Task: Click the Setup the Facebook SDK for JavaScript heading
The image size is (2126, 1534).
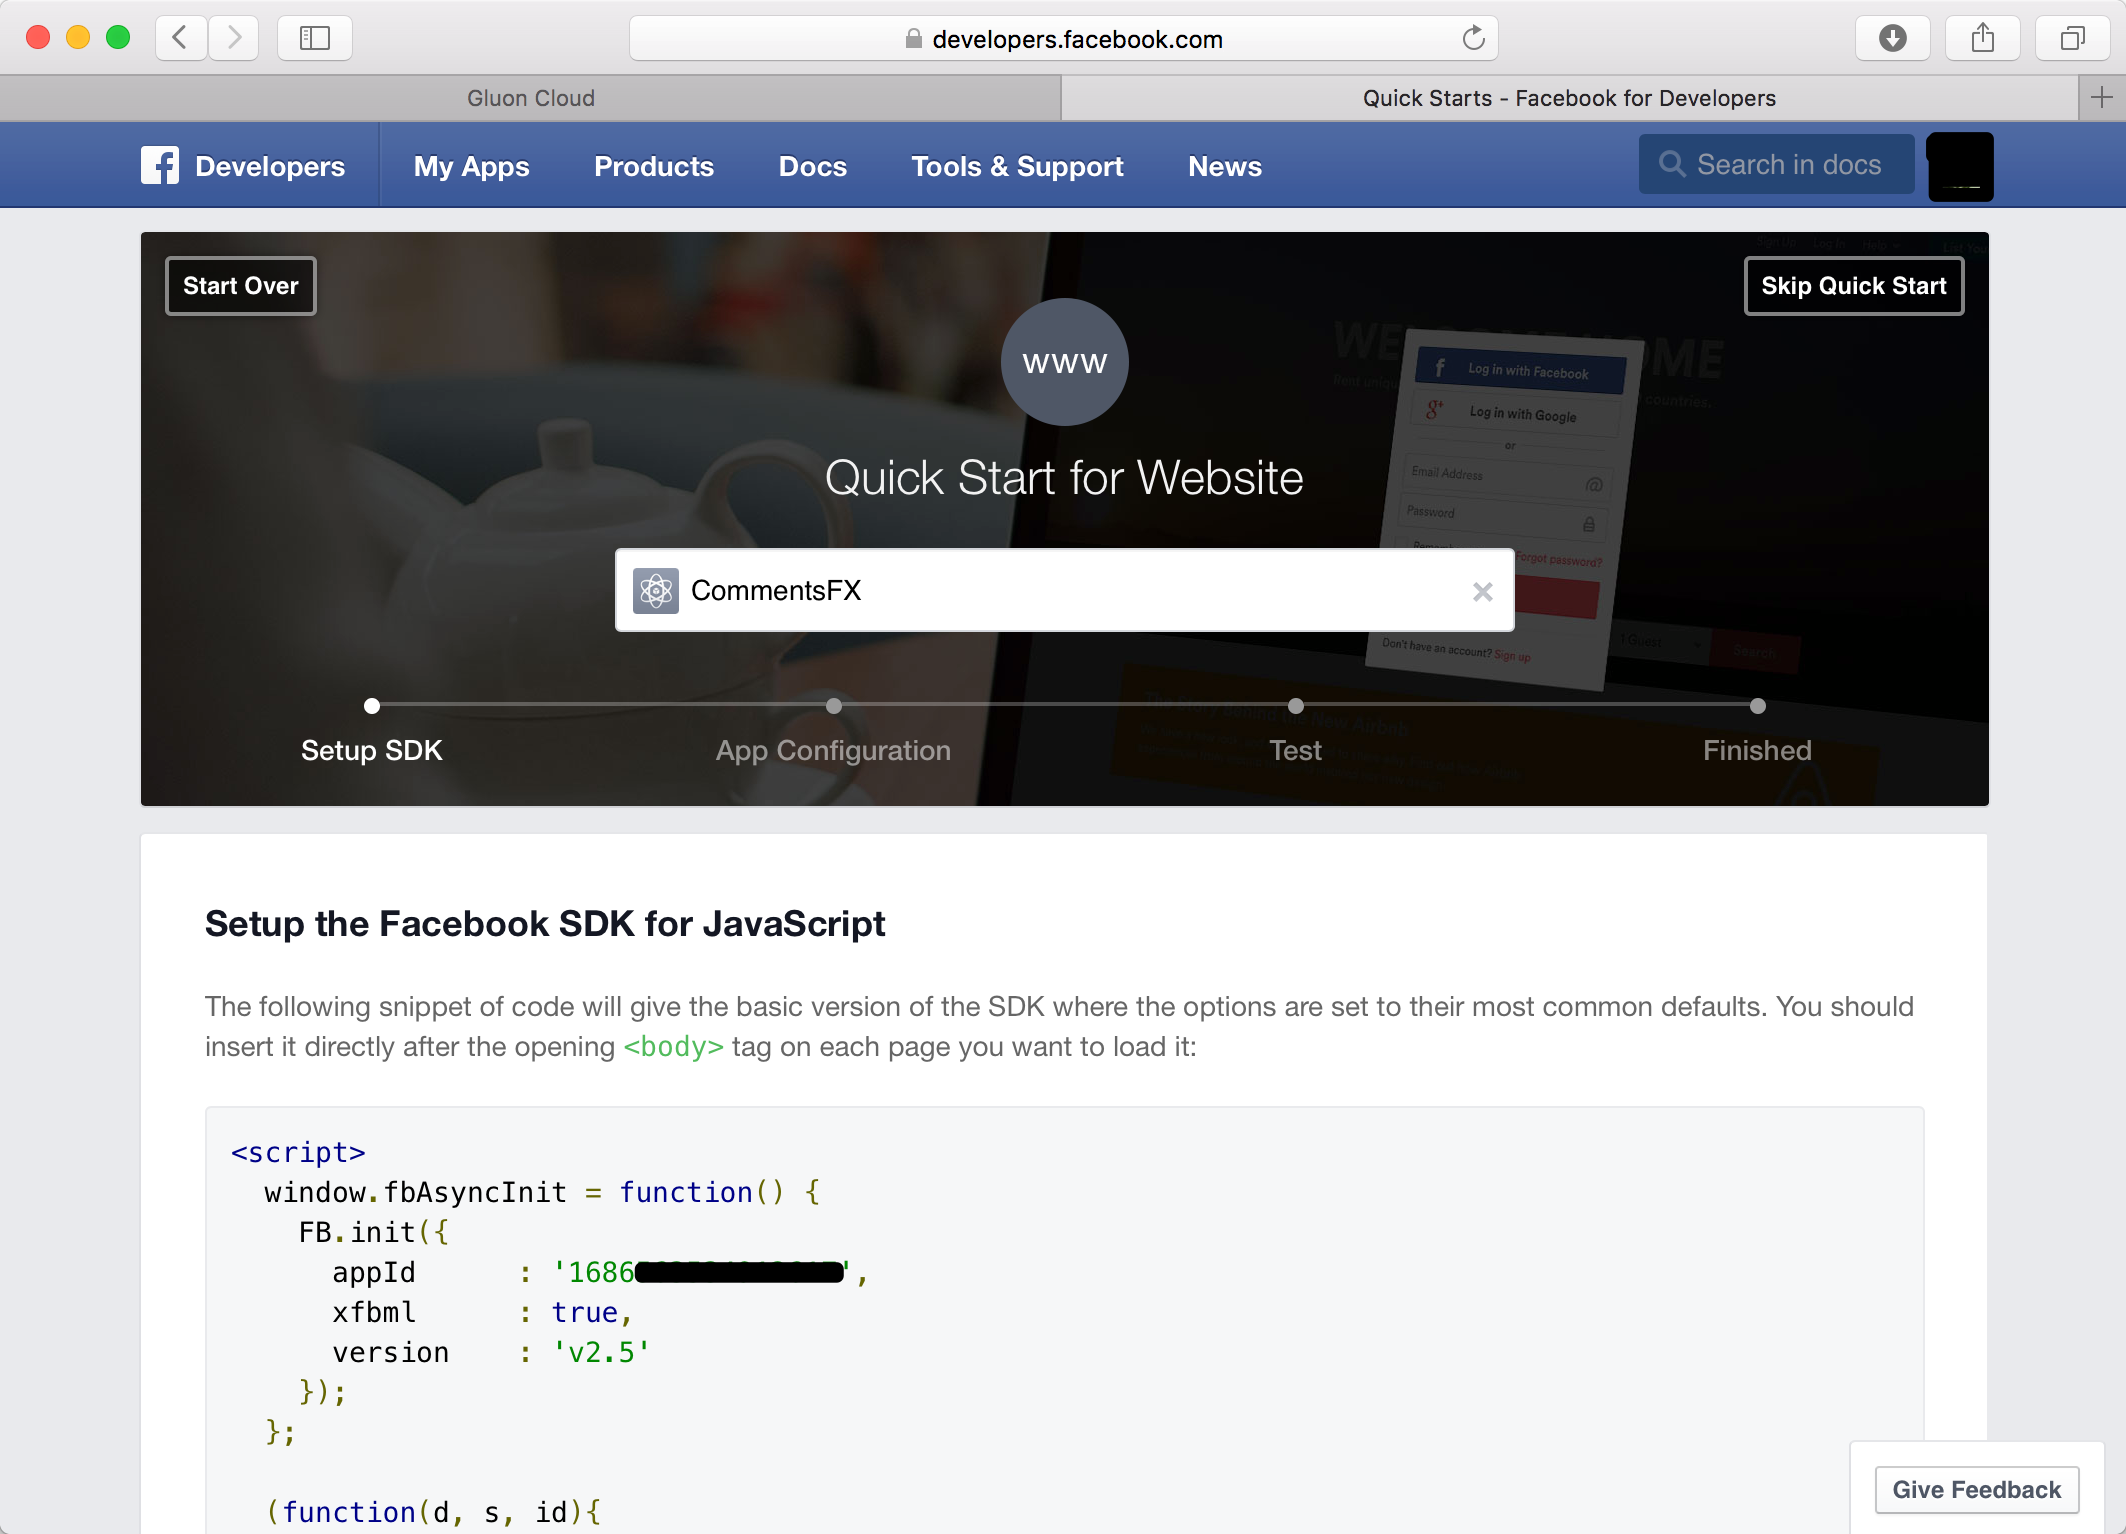Action: [x=545, y=924]
